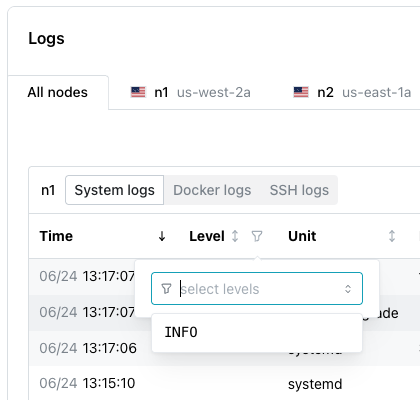
Task: Click the US flag icon beside n1
Action: (138, 92)
